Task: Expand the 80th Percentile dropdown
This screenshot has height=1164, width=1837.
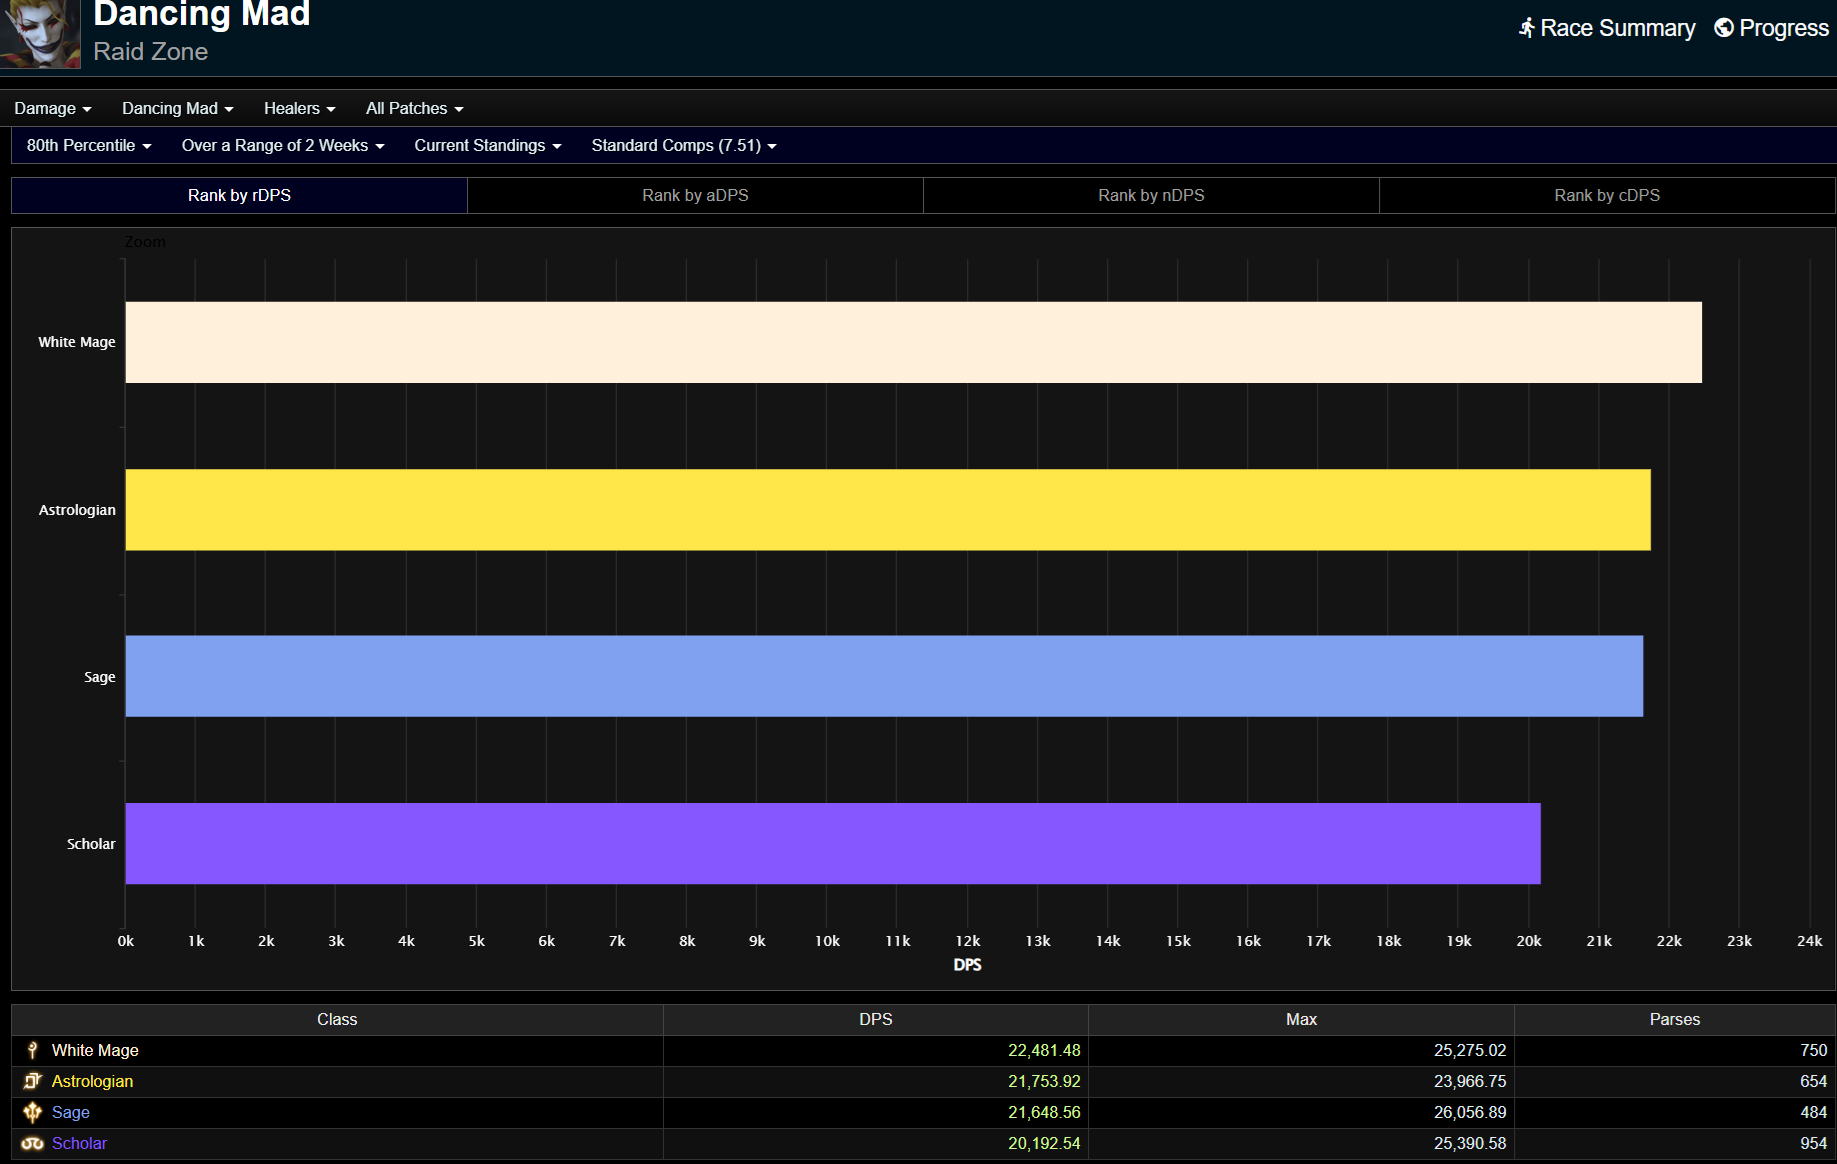Action: tap(89, 145)
